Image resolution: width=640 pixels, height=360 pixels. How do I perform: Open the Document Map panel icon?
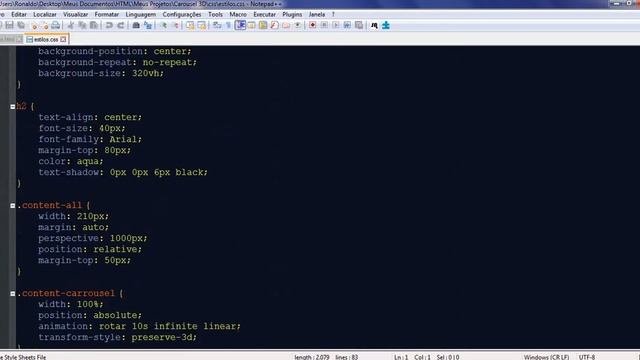click(263, 25)
